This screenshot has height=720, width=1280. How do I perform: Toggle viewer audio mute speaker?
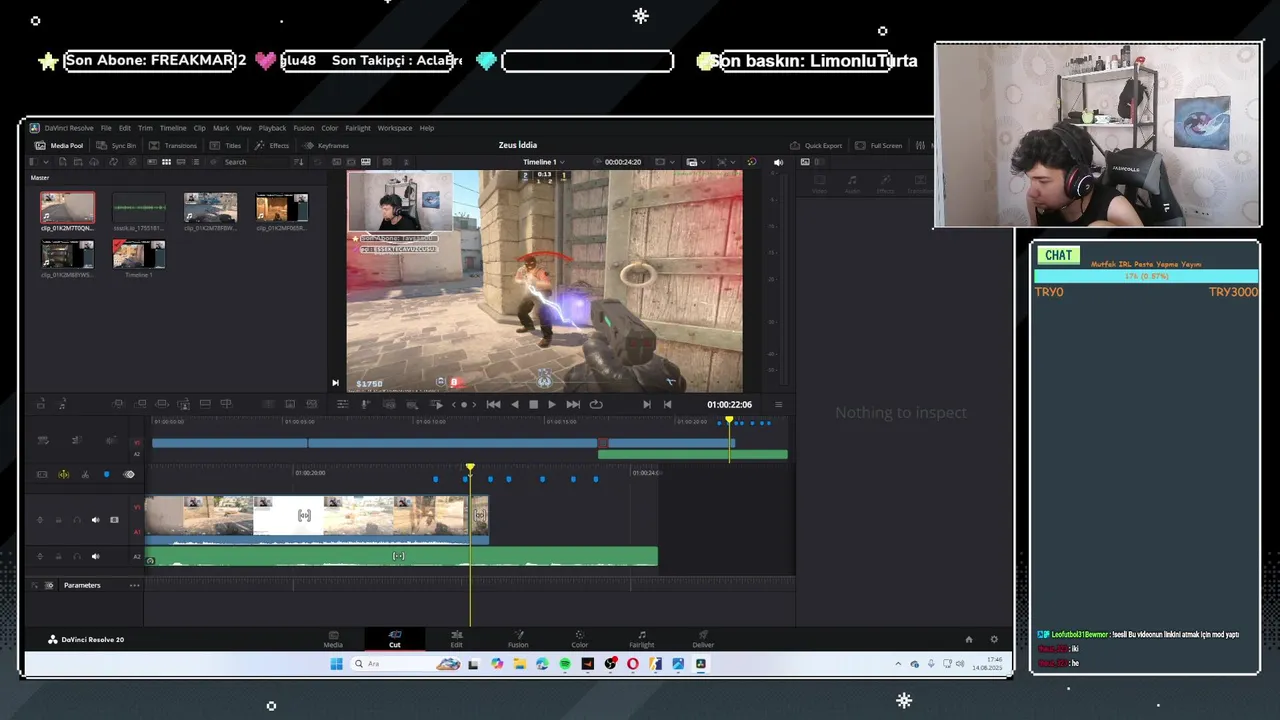[778, 162]
